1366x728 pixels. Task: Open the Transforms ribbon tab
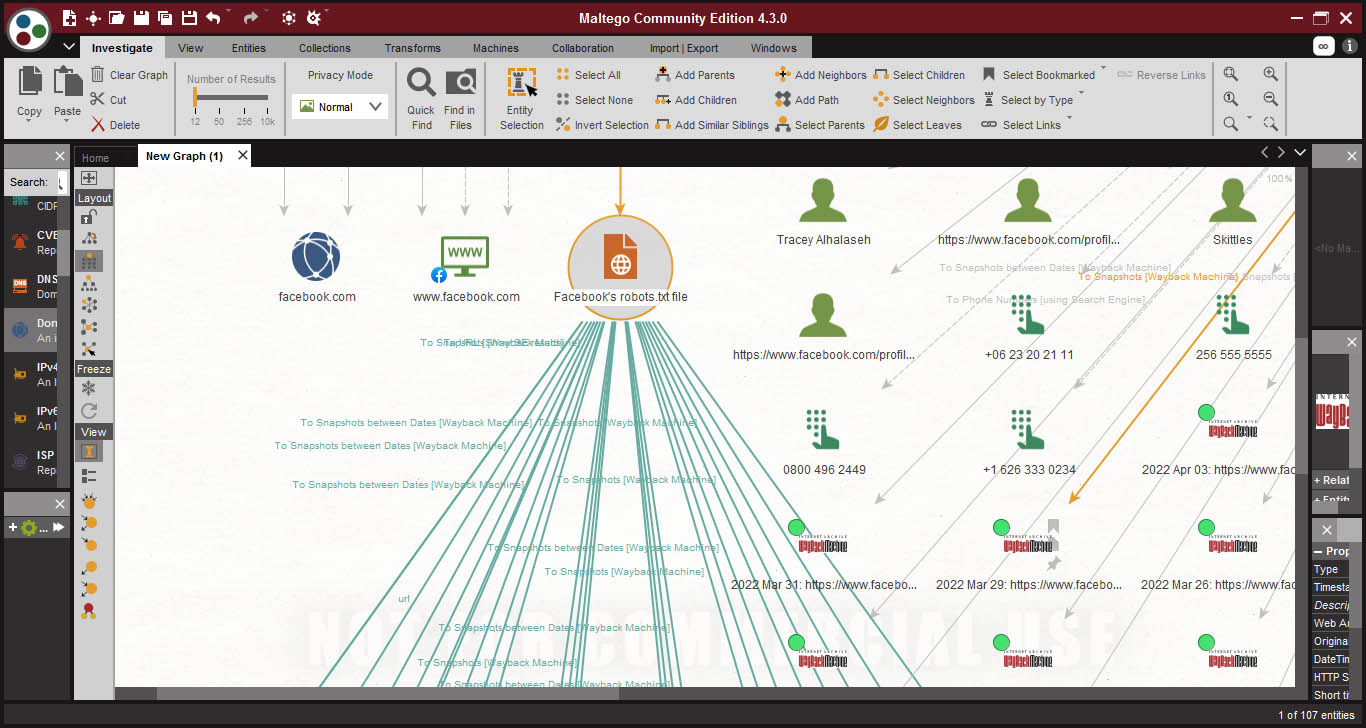click(412, 48)
